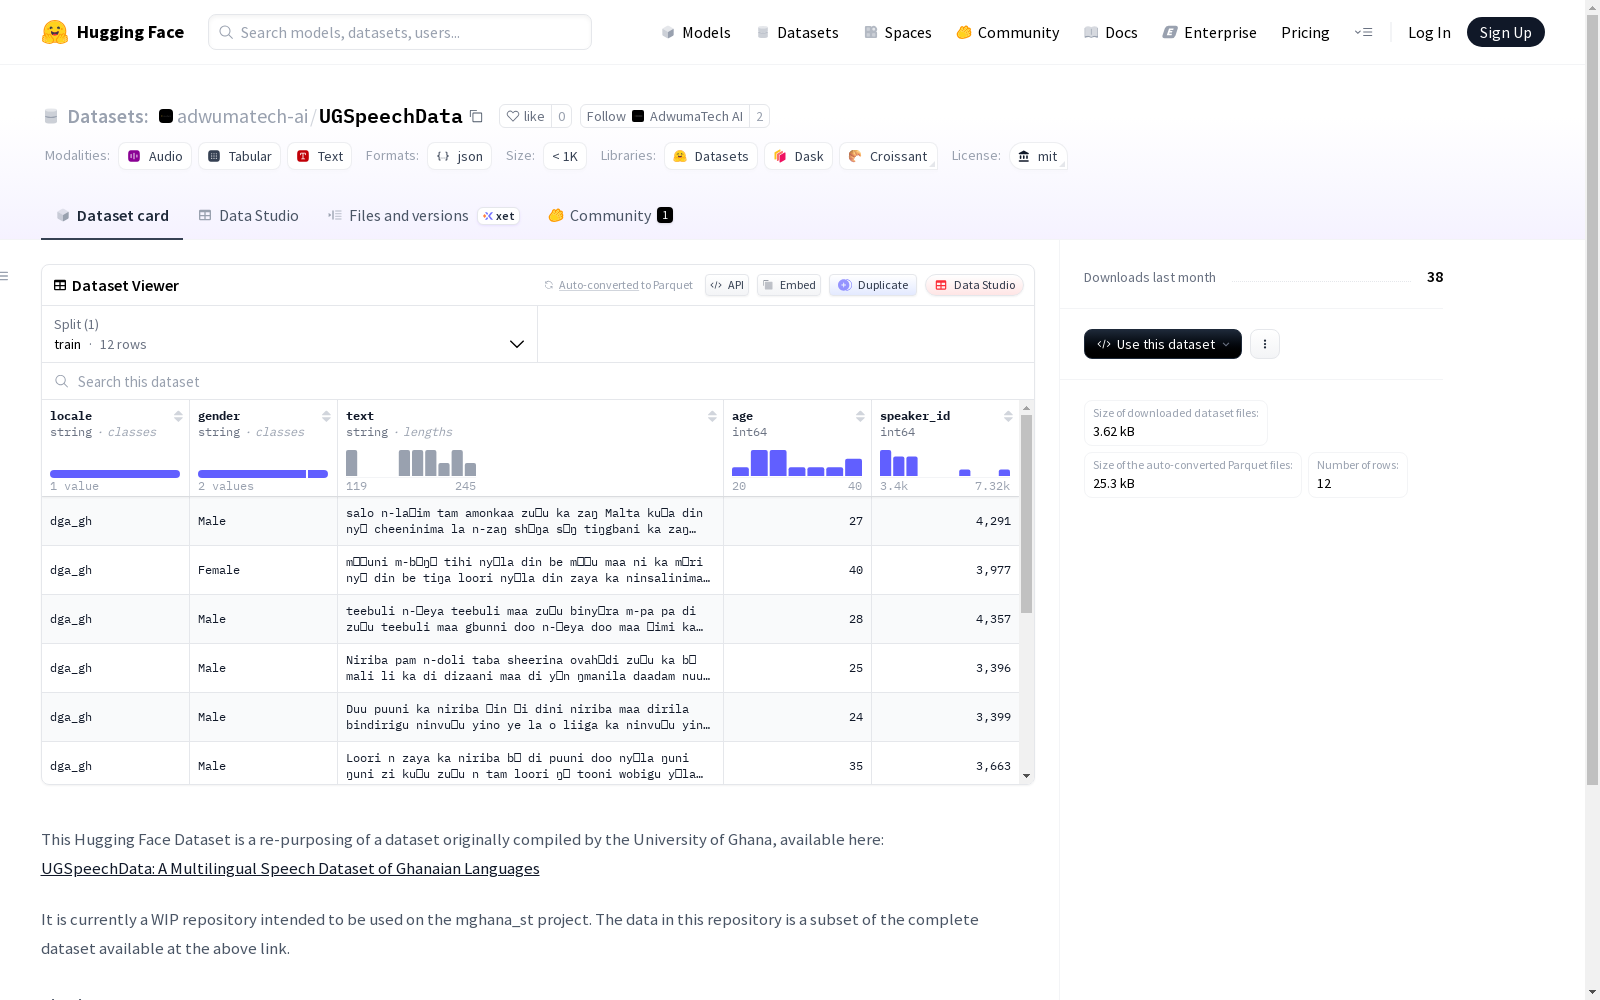1600x1000 pixels.
Task: Open the Community tab
Action: 610,216
